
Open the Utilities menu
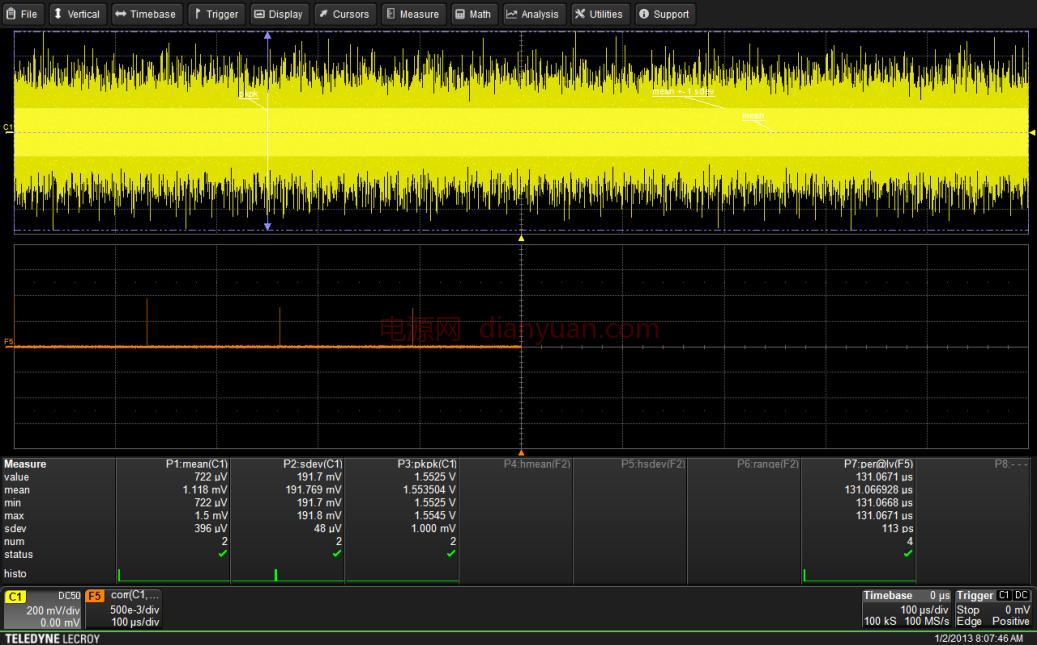tap(599, 14)
